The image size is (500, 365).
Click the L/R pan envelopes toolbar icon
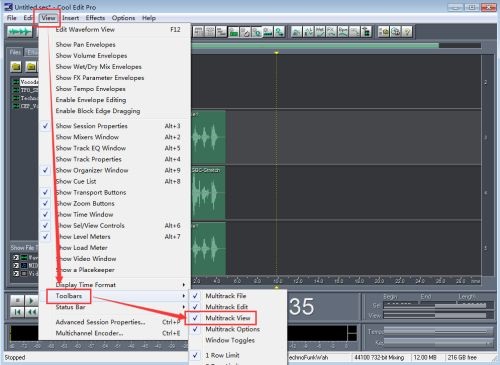308,32
